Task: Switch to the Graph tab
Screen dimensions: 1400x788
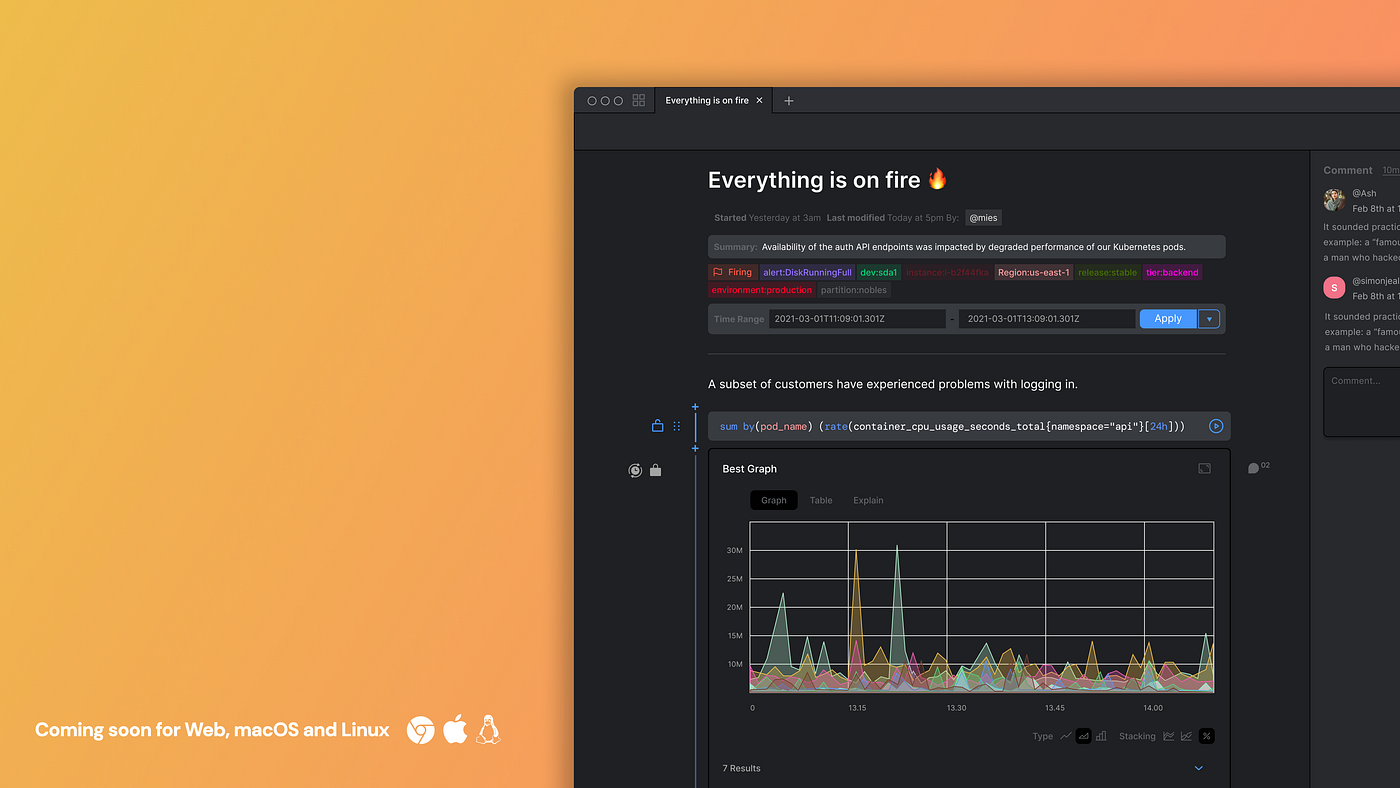Action: tap(774, 500)
